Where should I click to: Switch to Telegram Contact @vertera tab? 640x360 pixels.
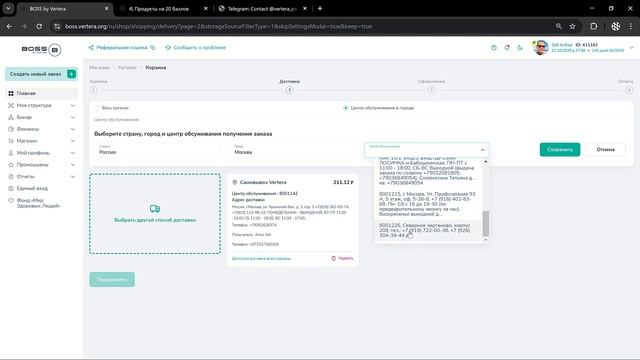tap(262, 9)
